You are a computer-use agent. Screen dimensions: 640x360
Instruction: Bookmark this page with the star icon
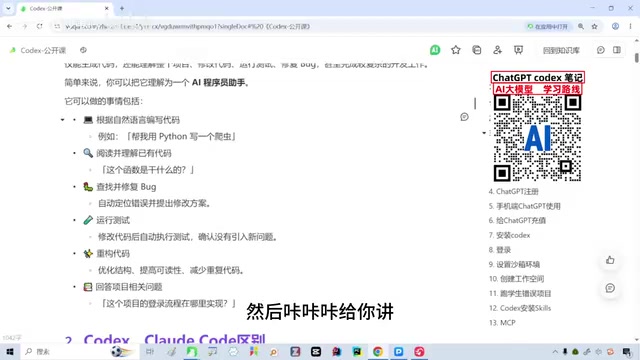click(x=595, y=27)
